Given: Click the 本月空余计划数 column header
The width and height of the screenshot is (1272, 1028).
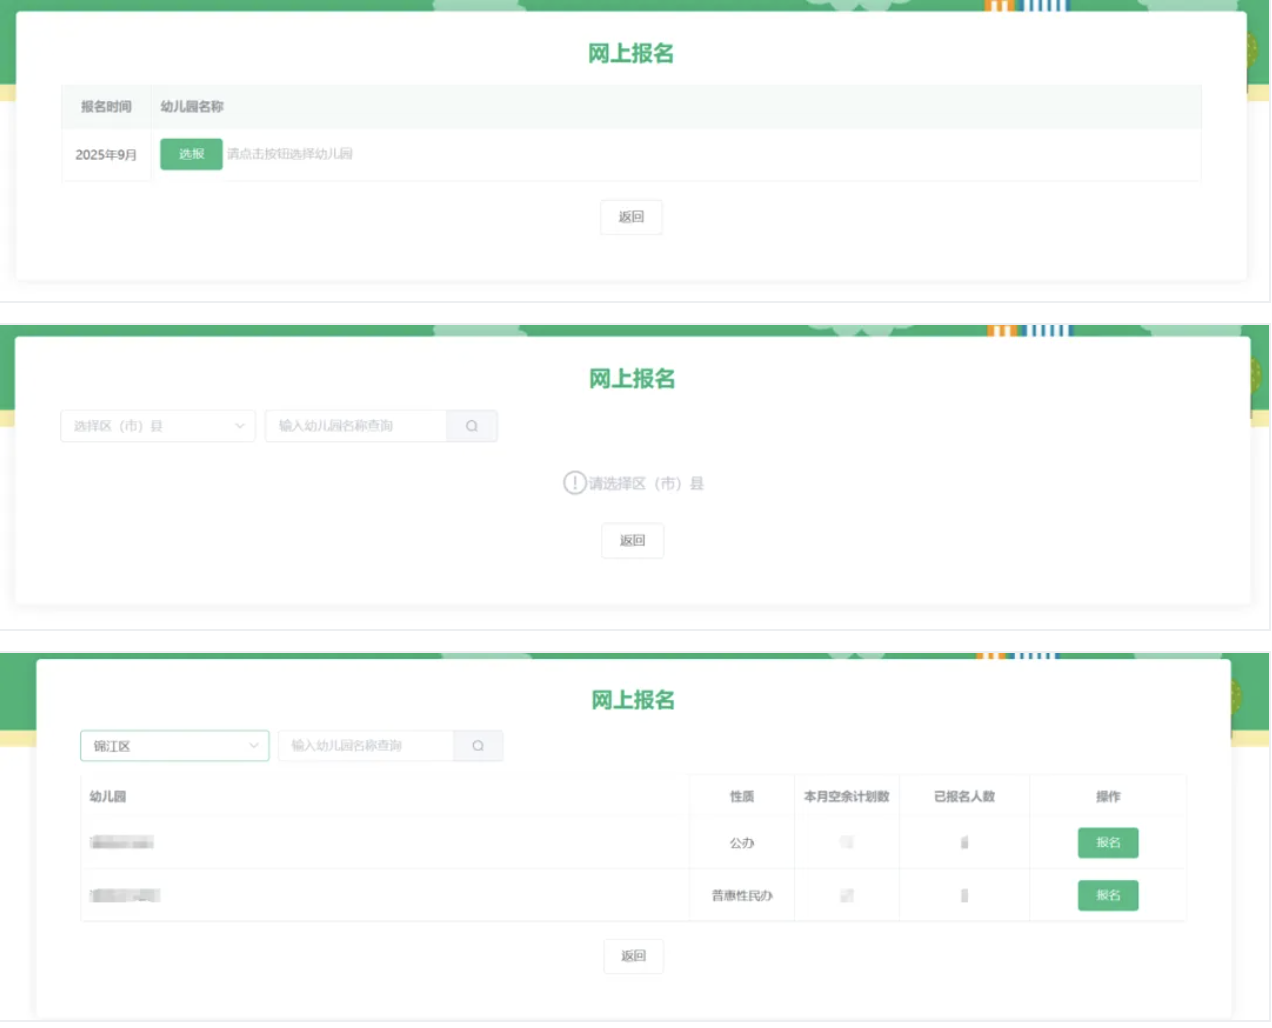Looking at the screenshot, I should (x=846, y=797).
